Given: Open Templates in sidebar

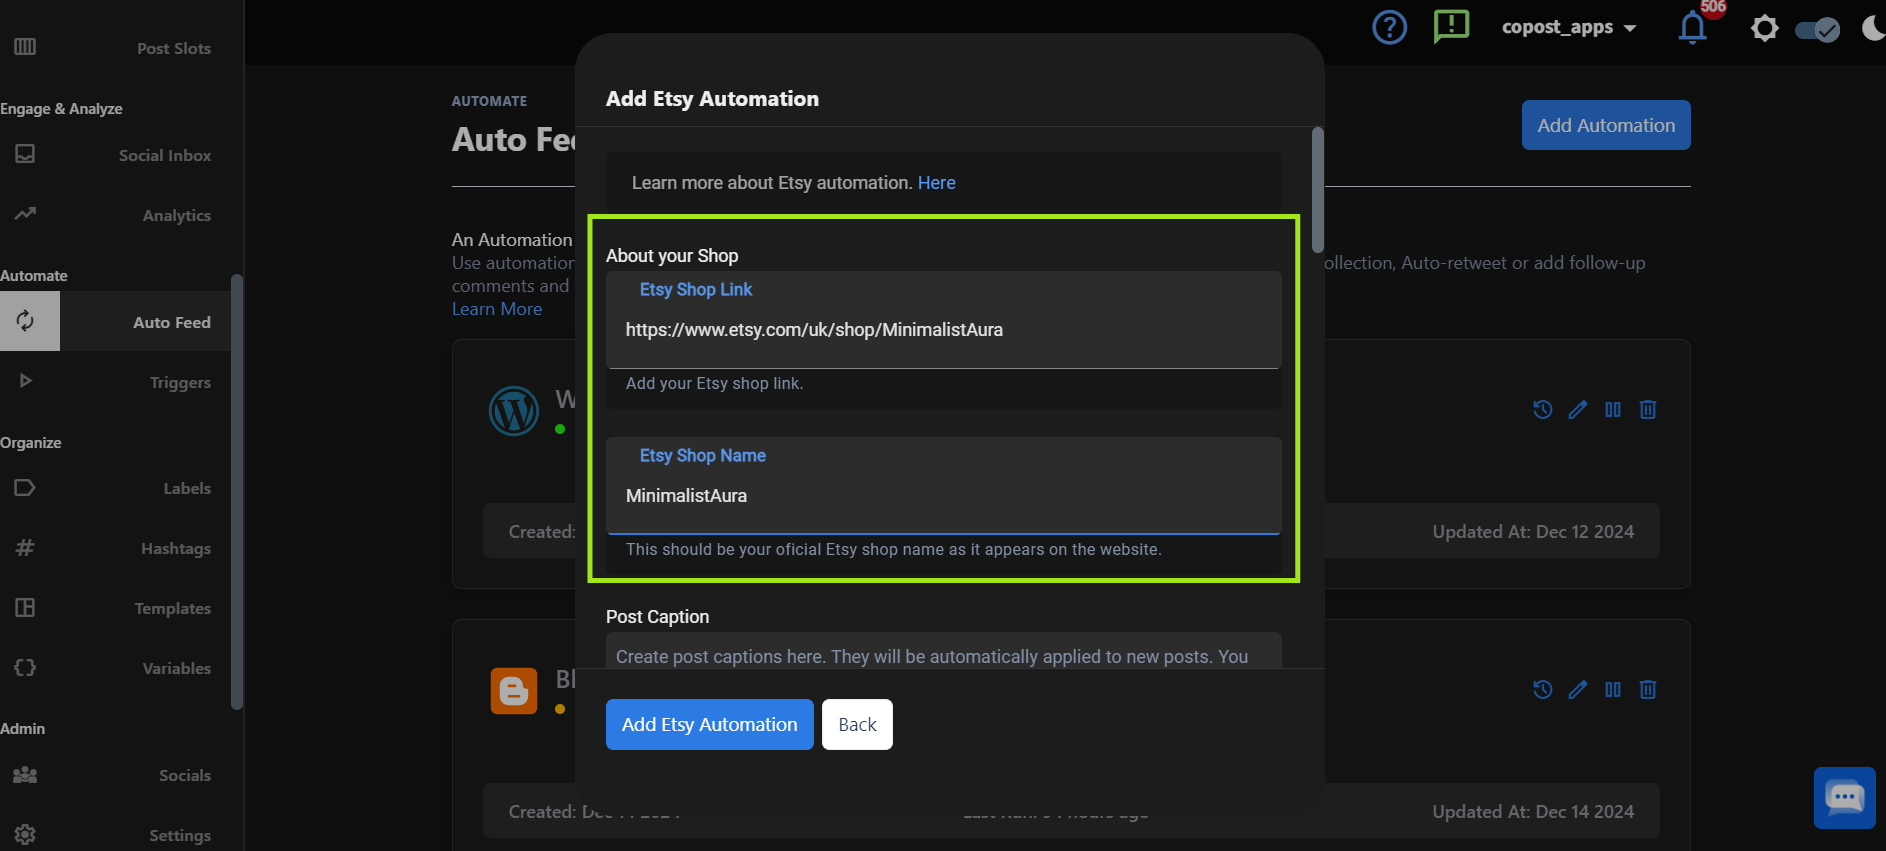Looking at the screenshot, I should [x=173, y=608].
